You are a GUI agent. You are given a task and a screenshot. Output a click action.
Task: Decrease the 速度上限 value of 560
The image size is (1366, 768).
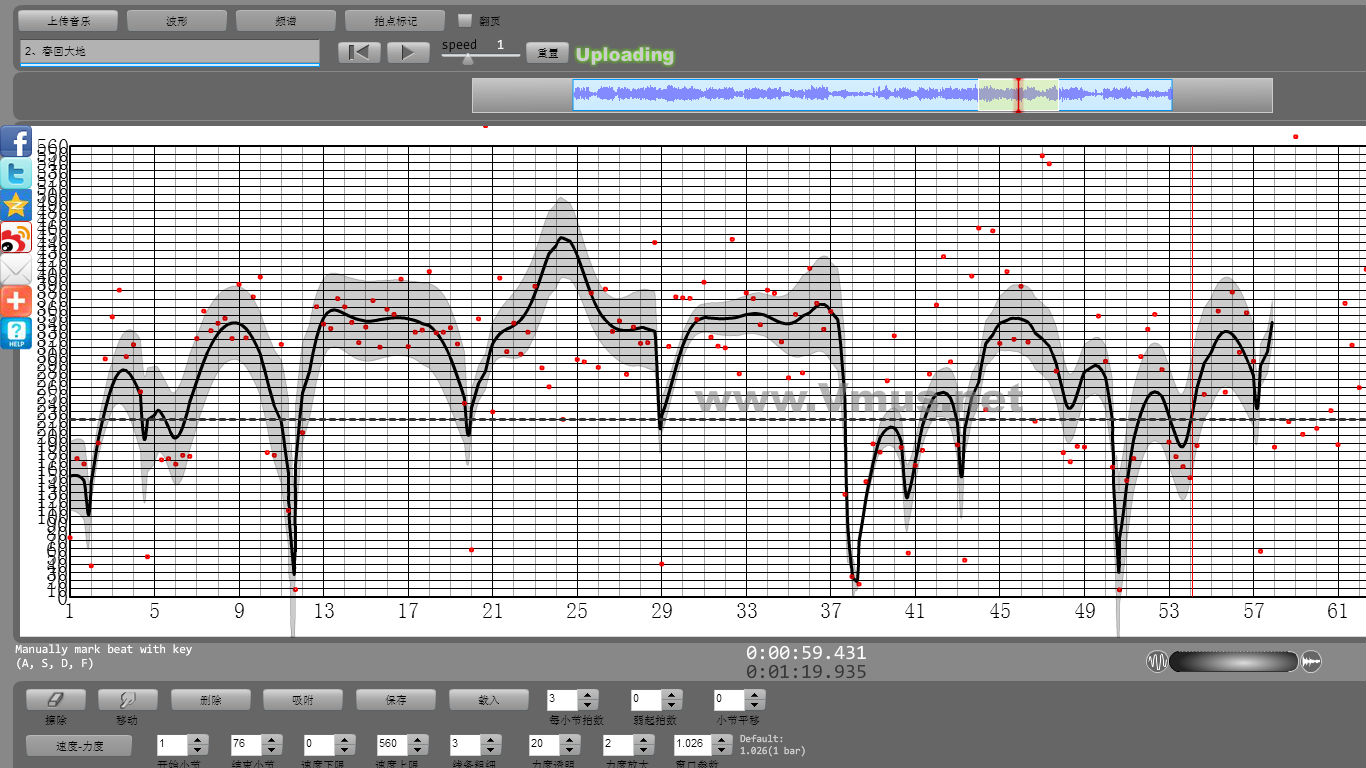416,750
